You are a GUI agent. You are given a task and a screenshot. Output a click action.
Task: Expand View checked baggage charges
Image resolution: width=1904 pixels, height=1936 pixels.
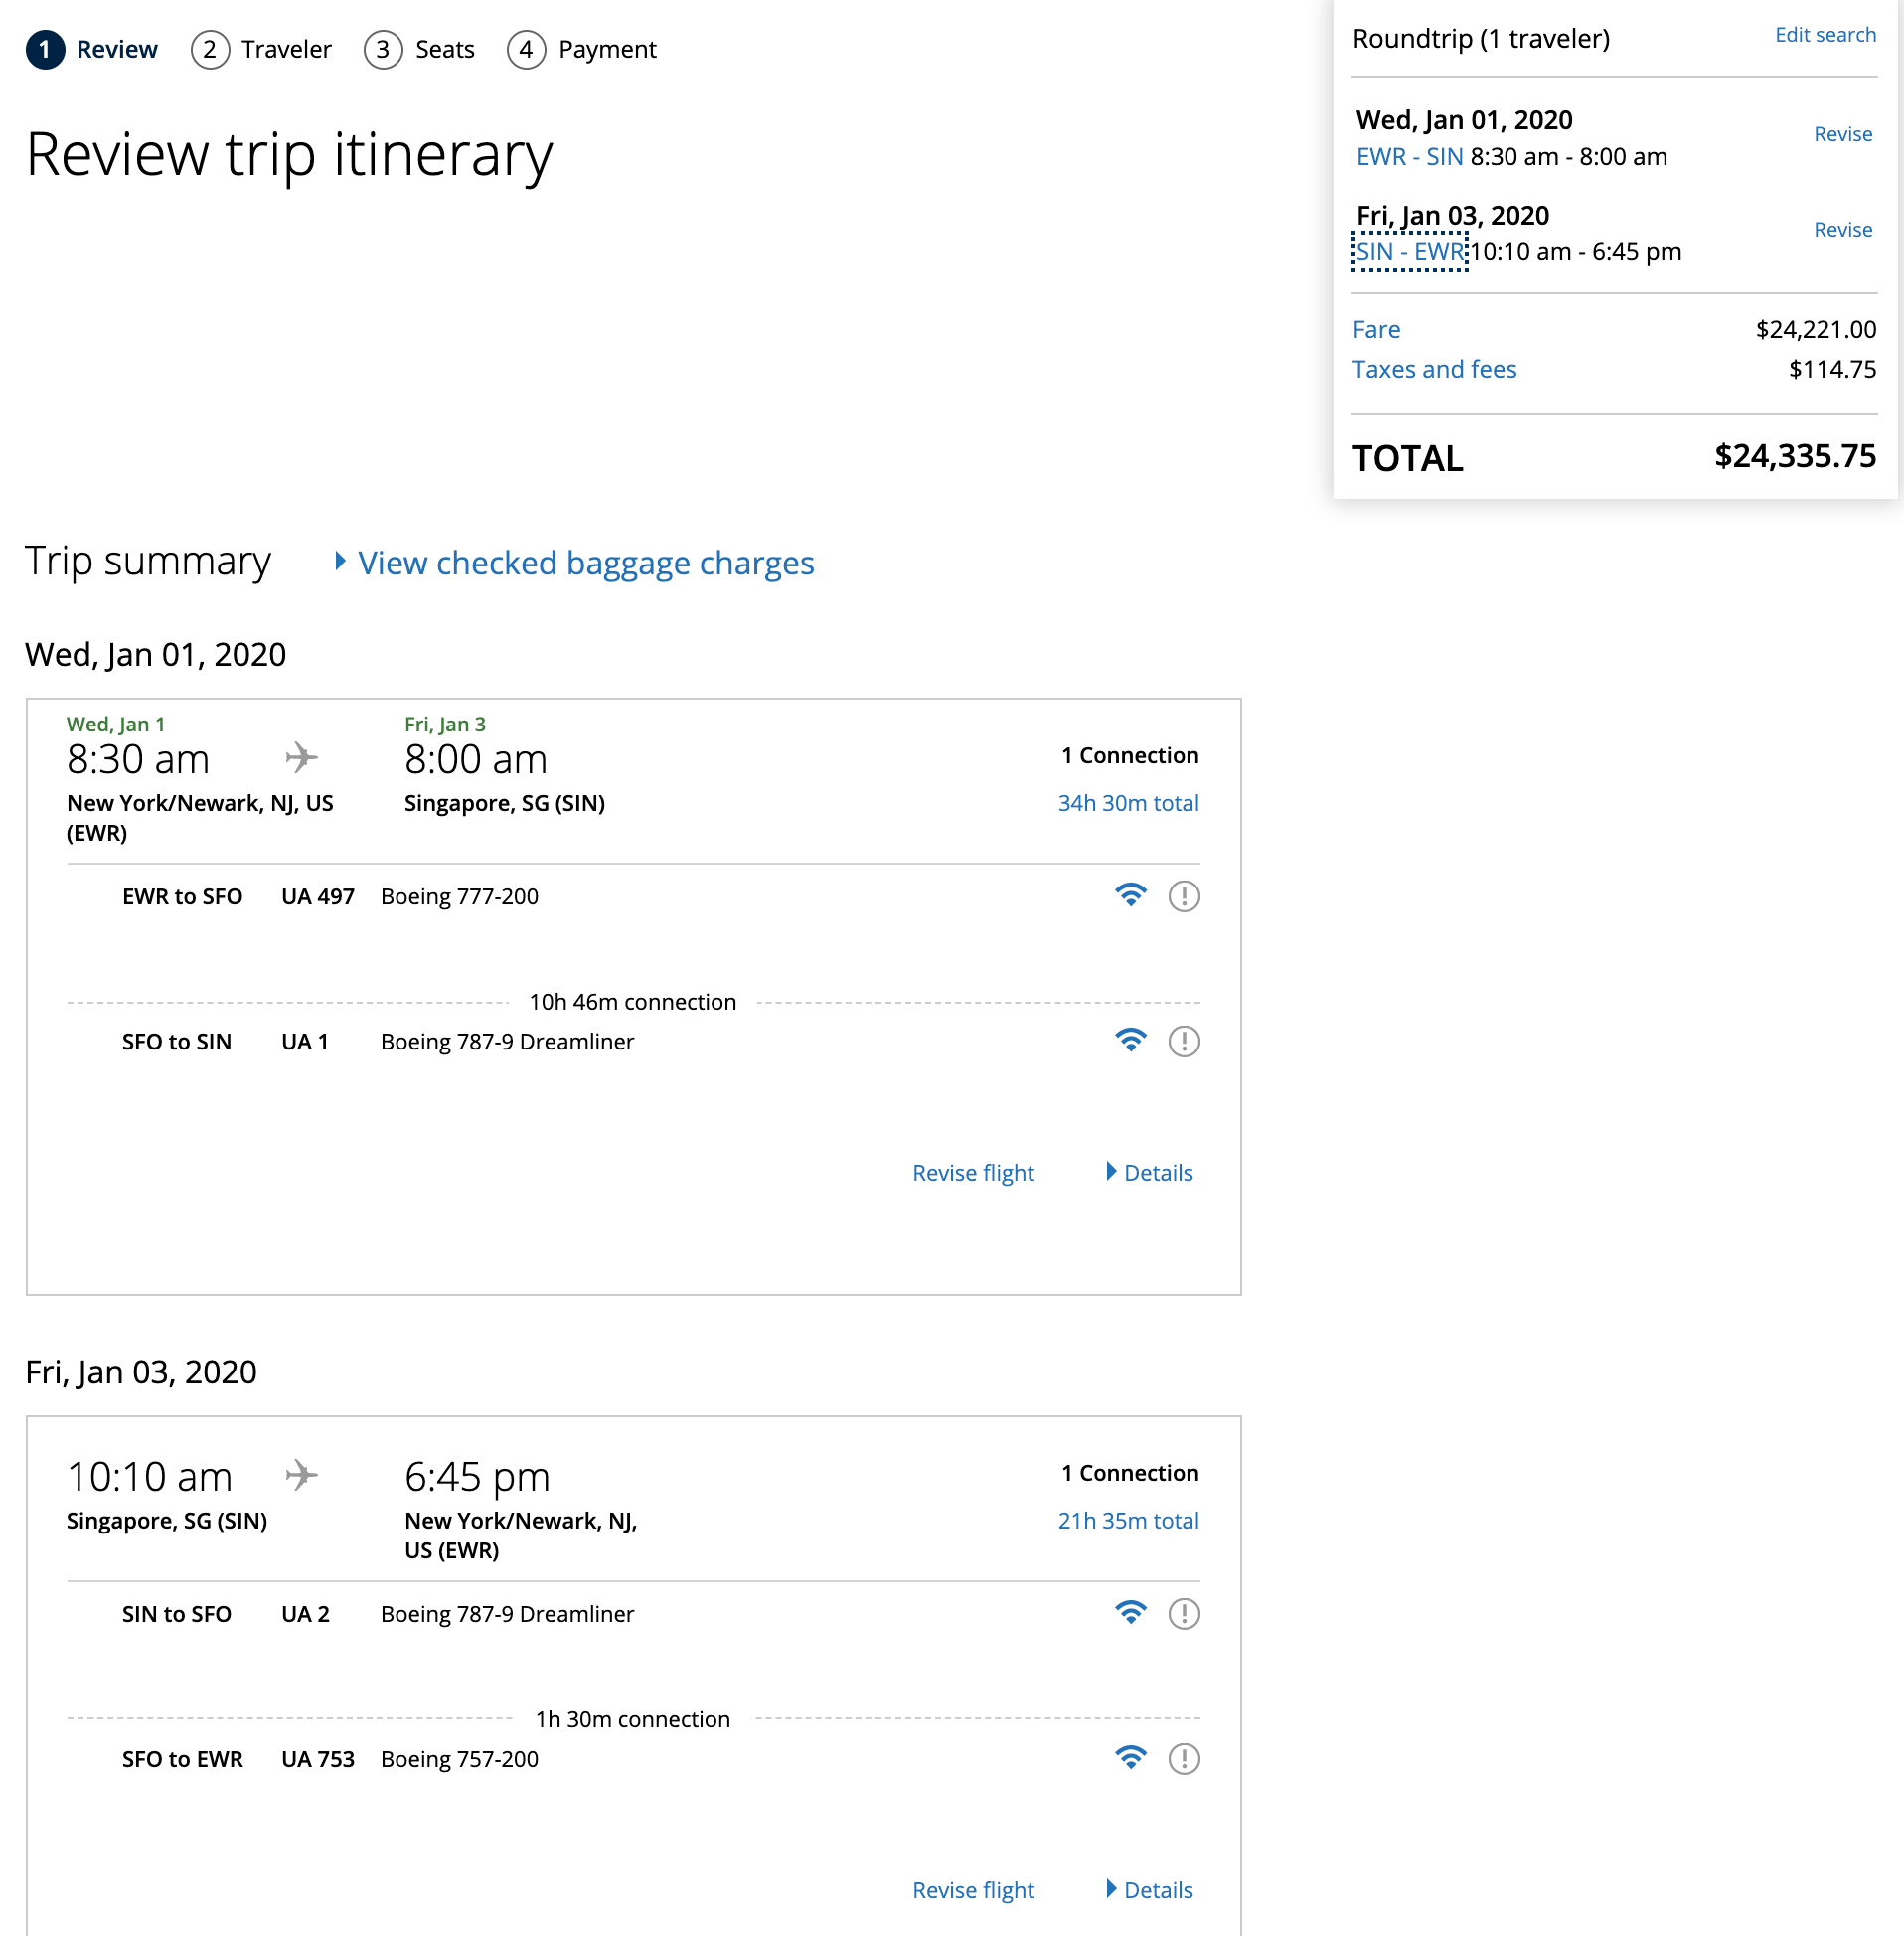point(584,563)
